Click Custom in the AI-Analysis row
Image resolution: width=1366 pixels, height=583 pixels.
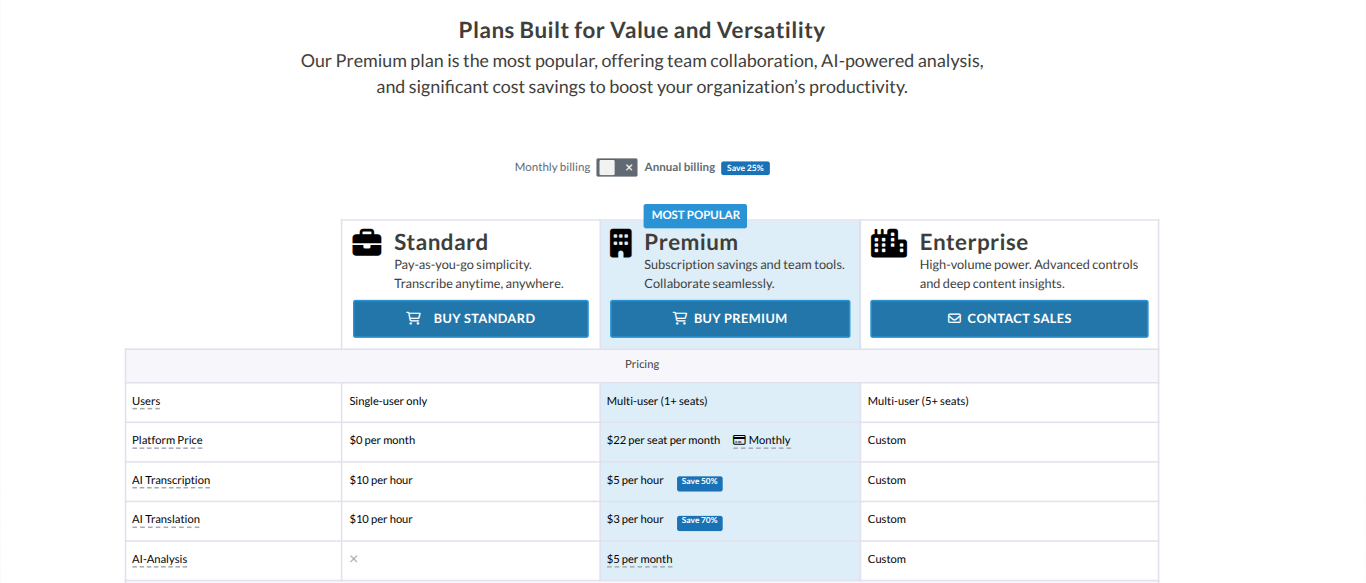tap(887, 559)
